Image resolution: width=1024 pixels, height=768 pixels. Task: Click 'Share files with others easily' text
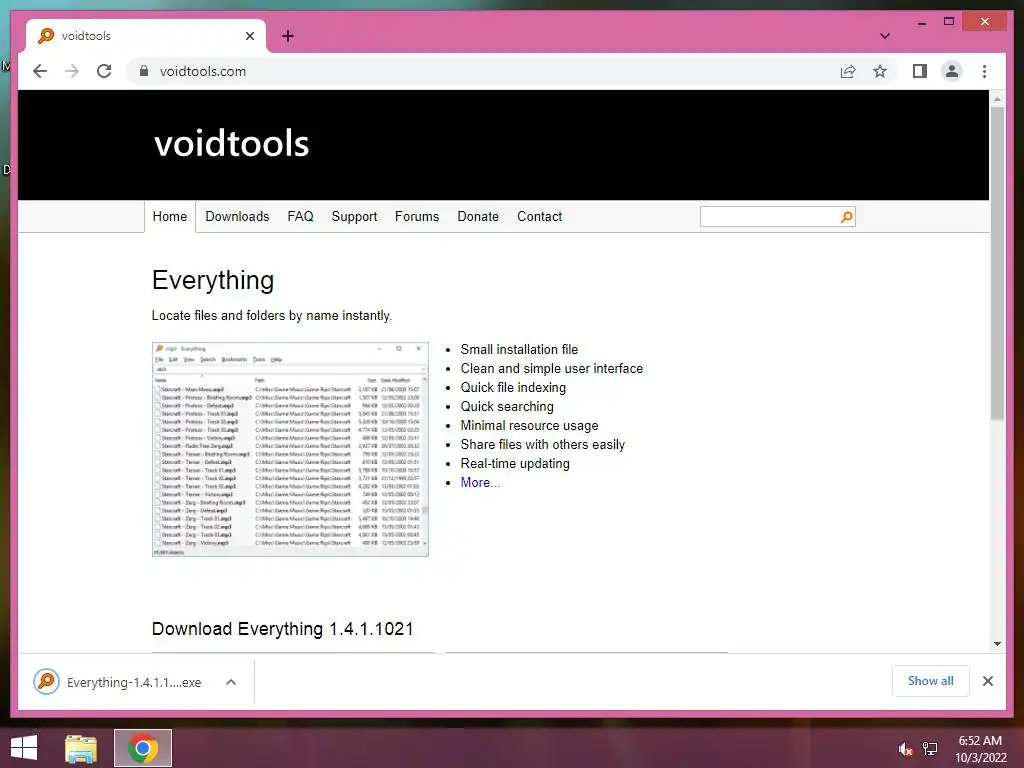543,444
